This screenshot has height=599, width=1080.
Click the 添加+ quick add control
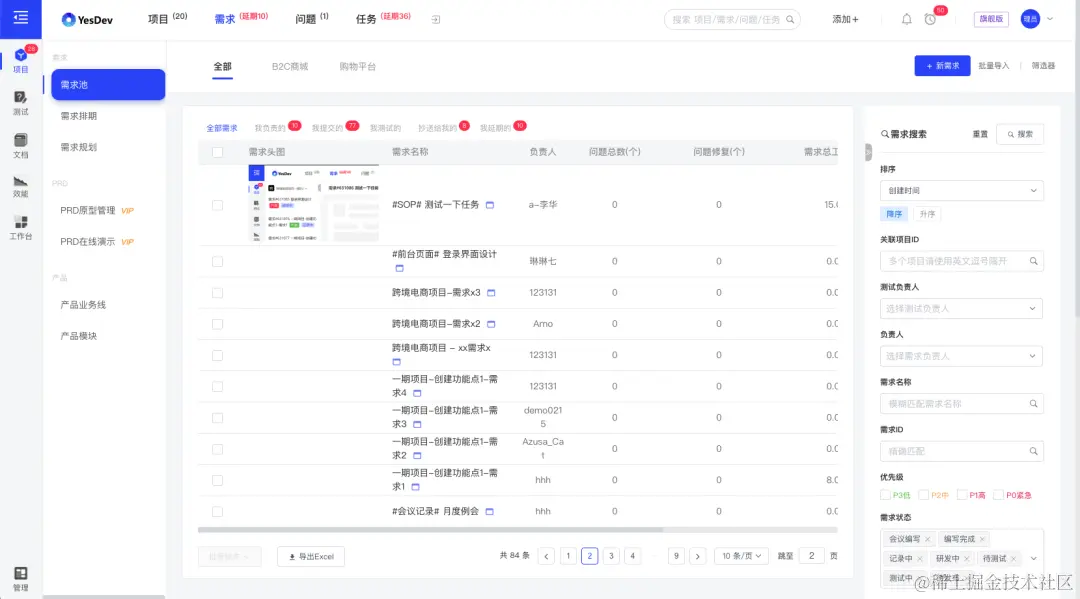845,19
